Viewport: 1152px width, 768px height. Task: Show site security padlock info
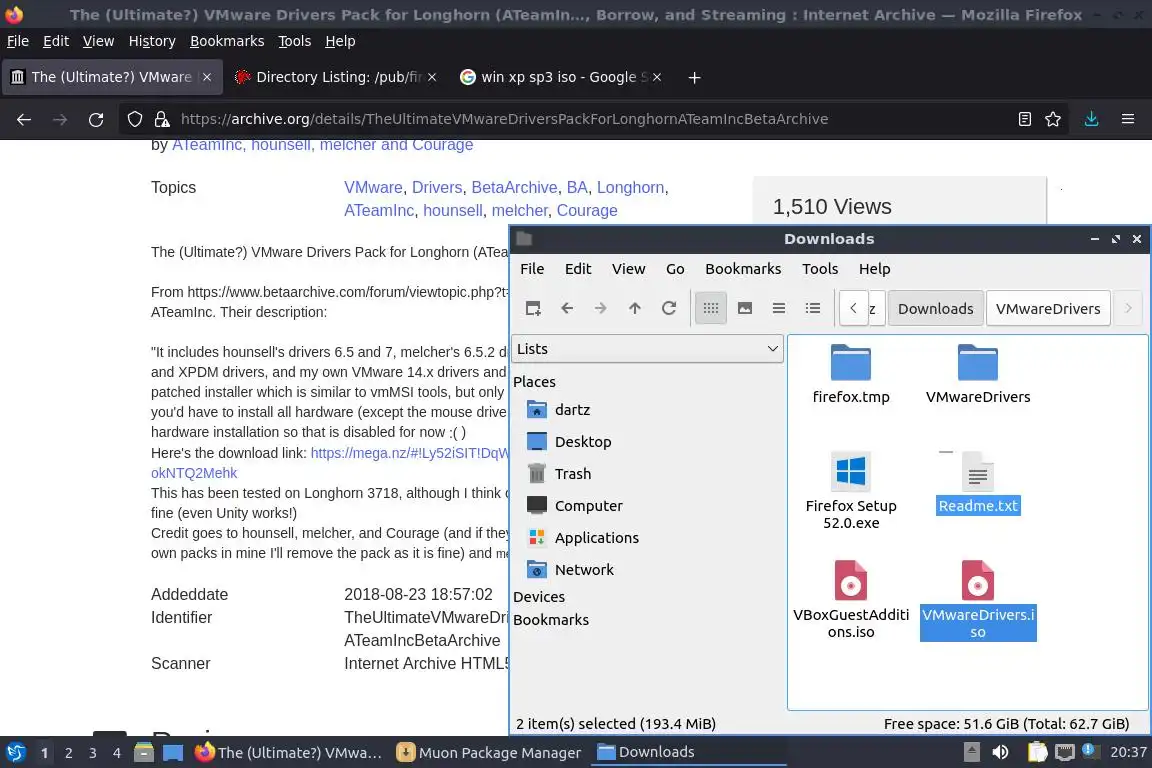(x=162, y=119)
